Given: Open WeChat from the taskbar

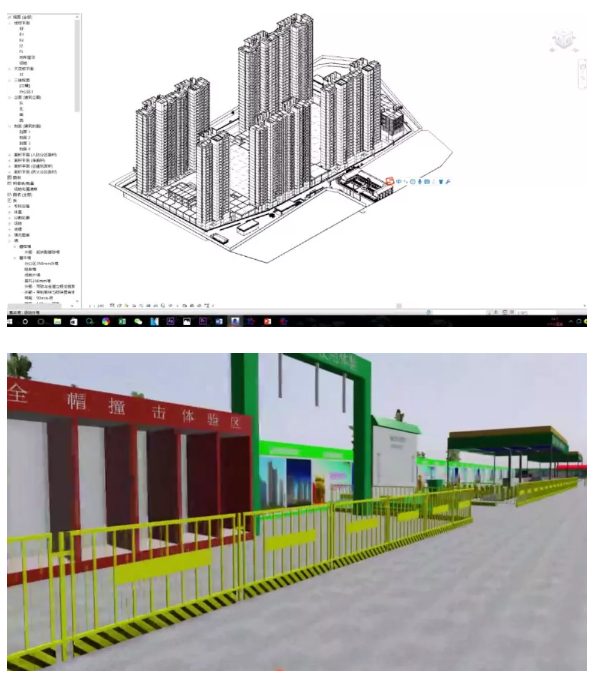Looking at the screenshot, I should pos(138,322).
